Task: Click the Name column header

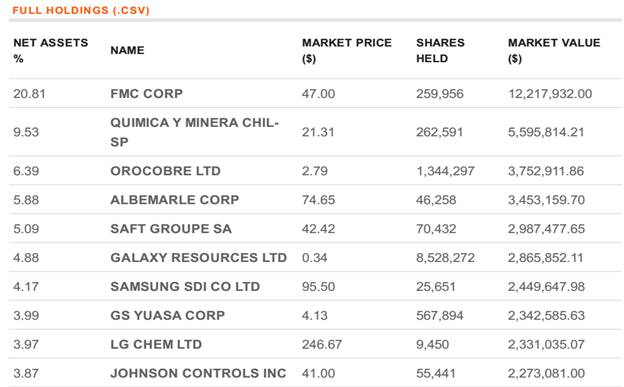Action: pyautogui.click(x=127, y=50)
